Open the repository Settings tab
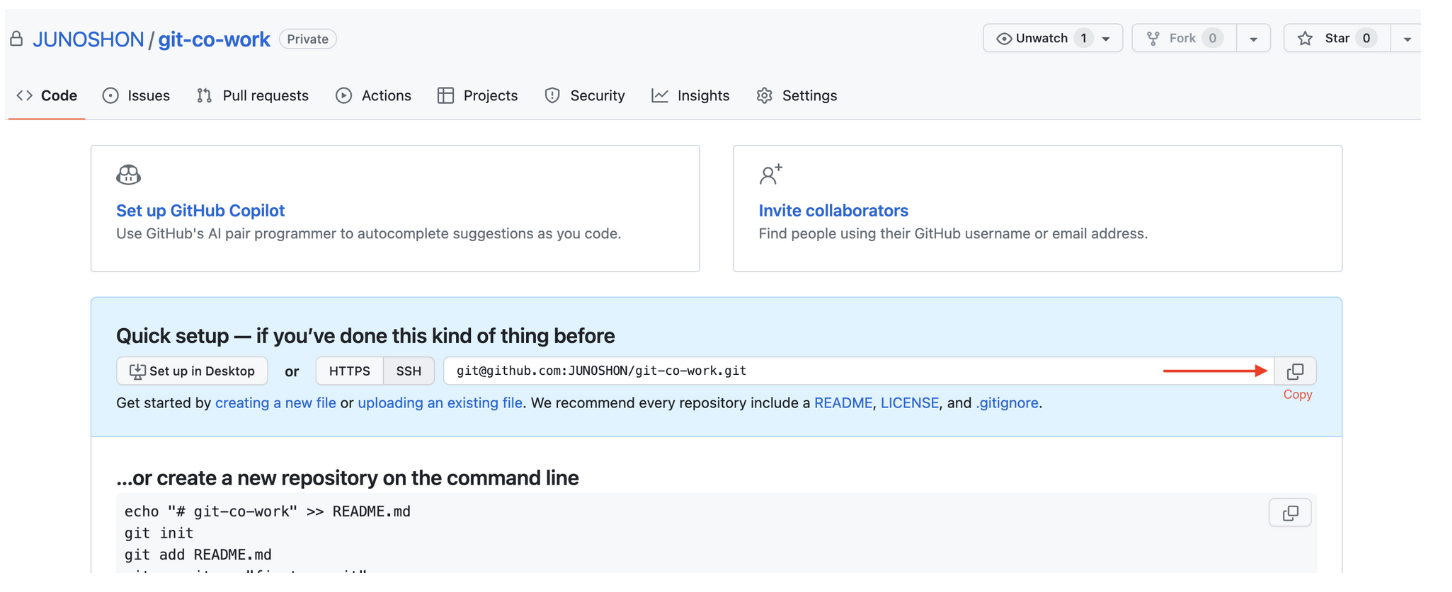 (x=809, y=95)
